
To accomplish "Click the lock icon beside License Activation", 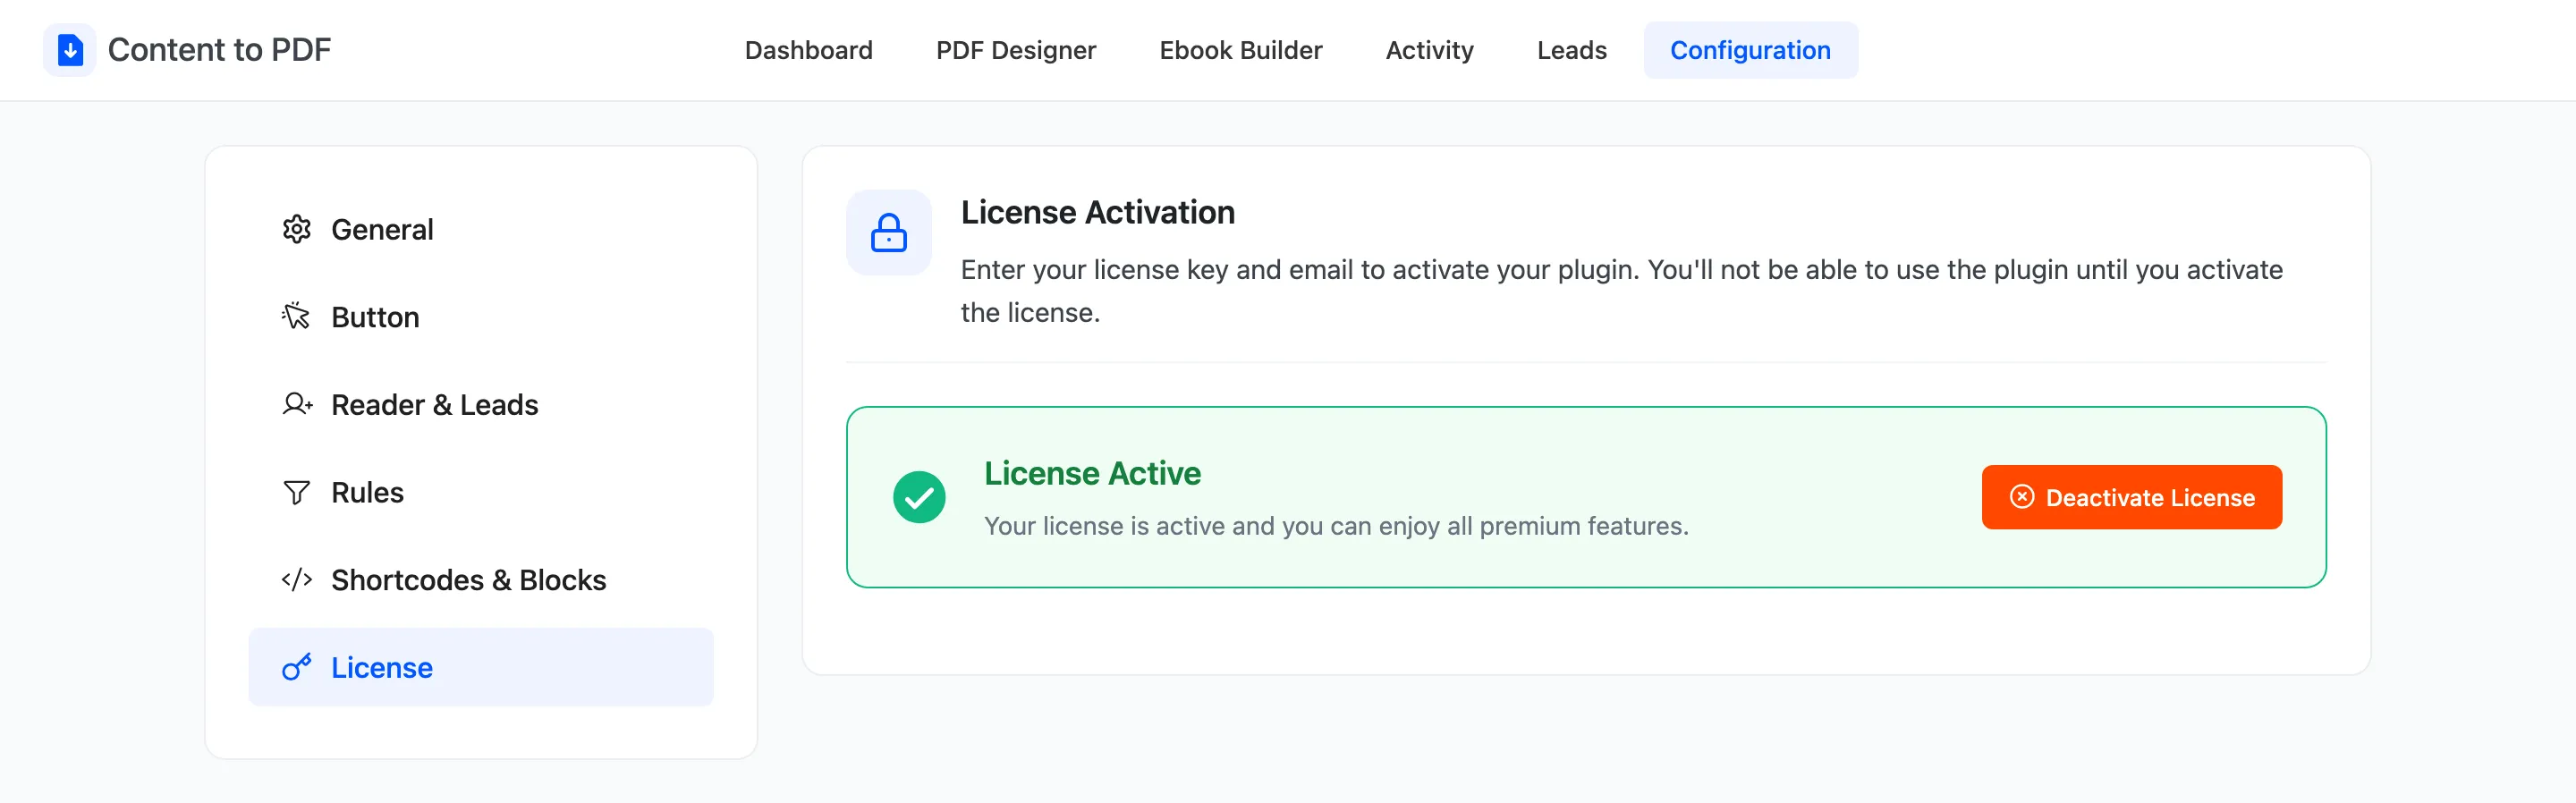I will [x=888, y=233].
